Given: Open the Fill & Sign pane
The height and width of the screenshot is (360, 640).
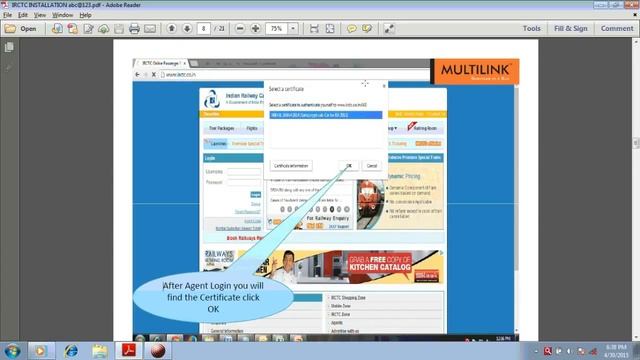Looking at the screenshot, I should click(571, 29).
